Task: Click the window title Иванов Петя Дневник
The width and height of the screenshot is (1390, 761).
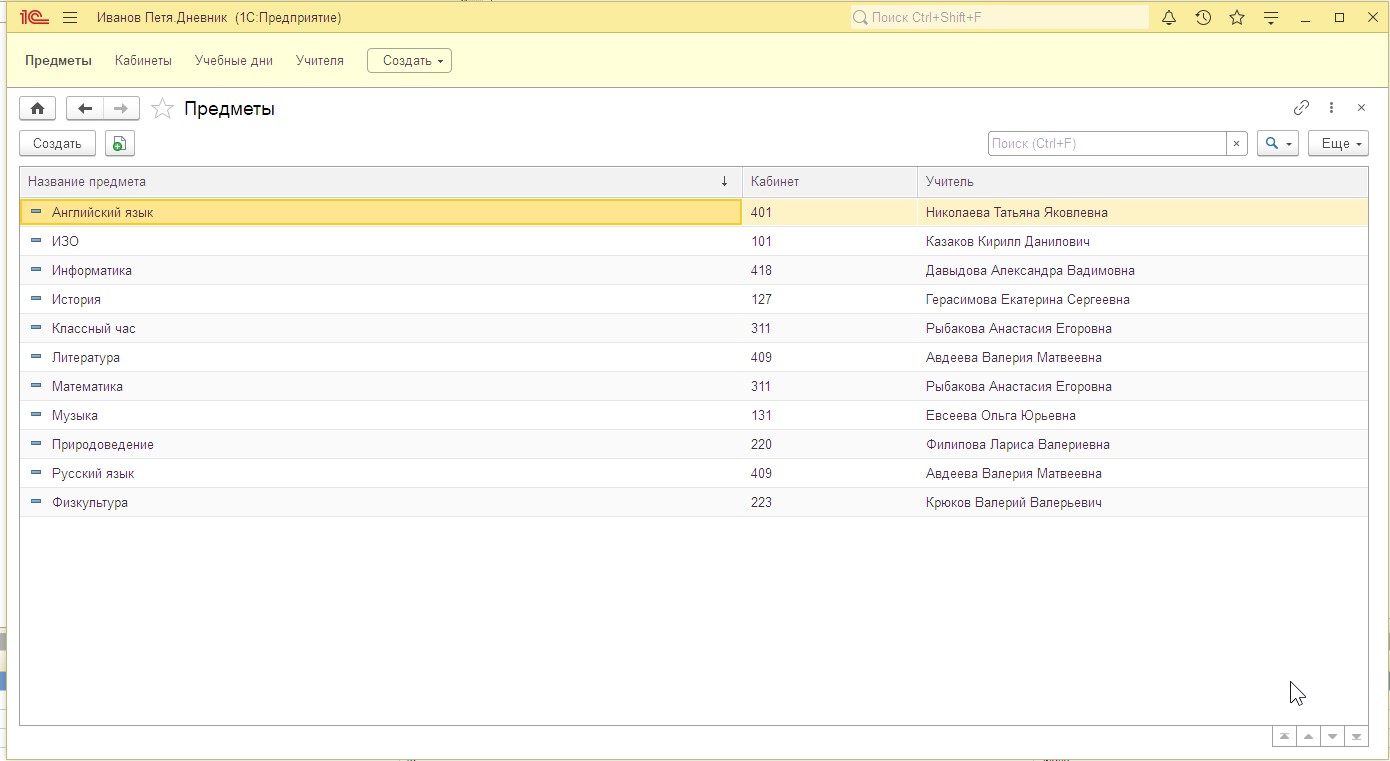Action: click(219, 18)
